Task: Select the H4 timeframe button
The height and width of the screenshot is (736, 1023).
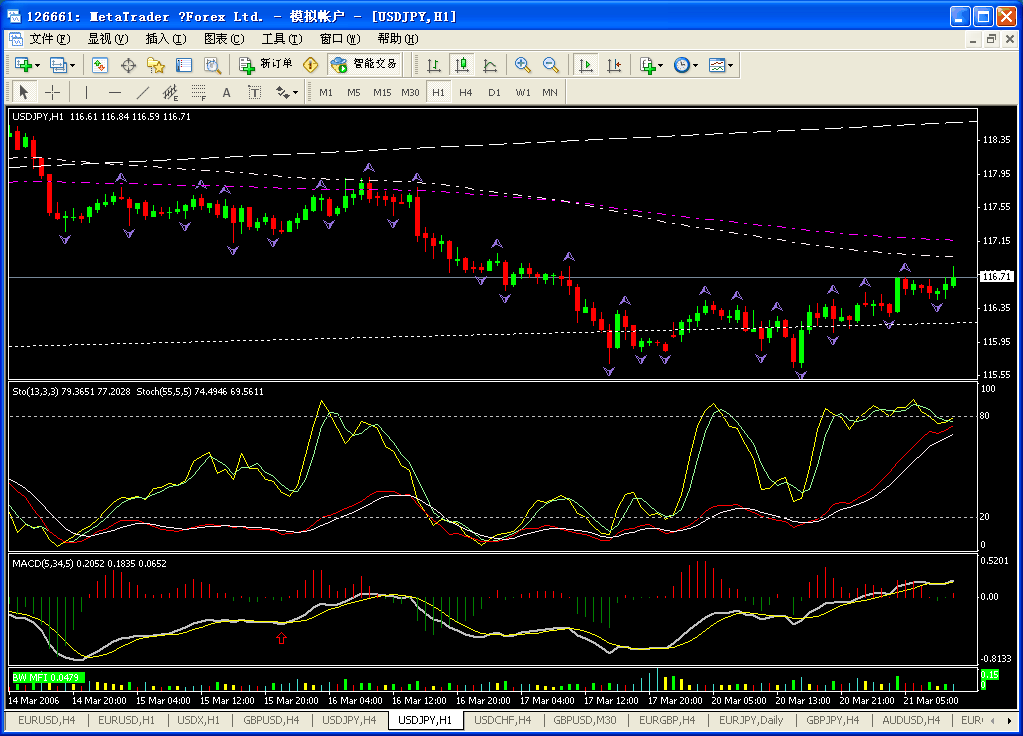Action: pos(466,92)
